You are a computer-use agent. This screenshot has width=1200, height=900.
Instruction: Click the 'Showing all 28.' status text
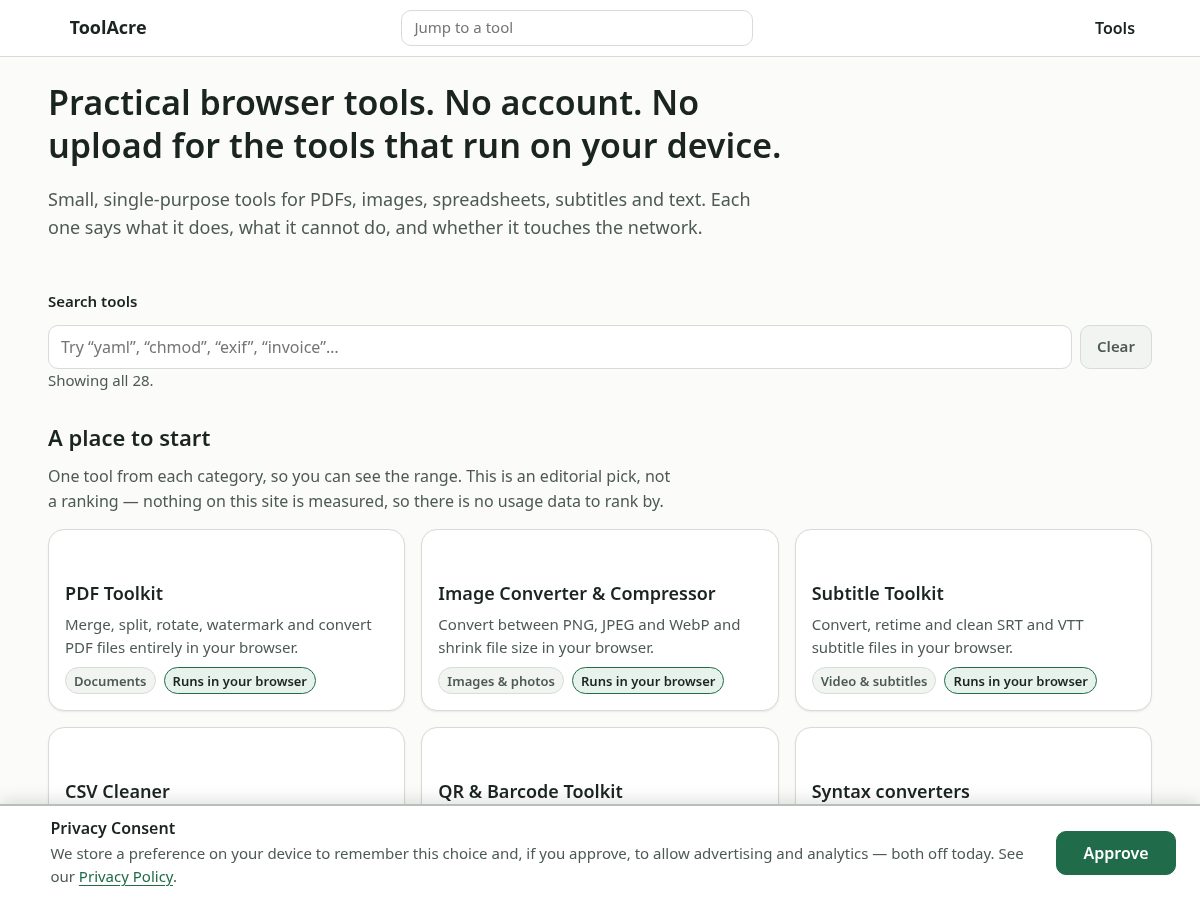point(100,381)
